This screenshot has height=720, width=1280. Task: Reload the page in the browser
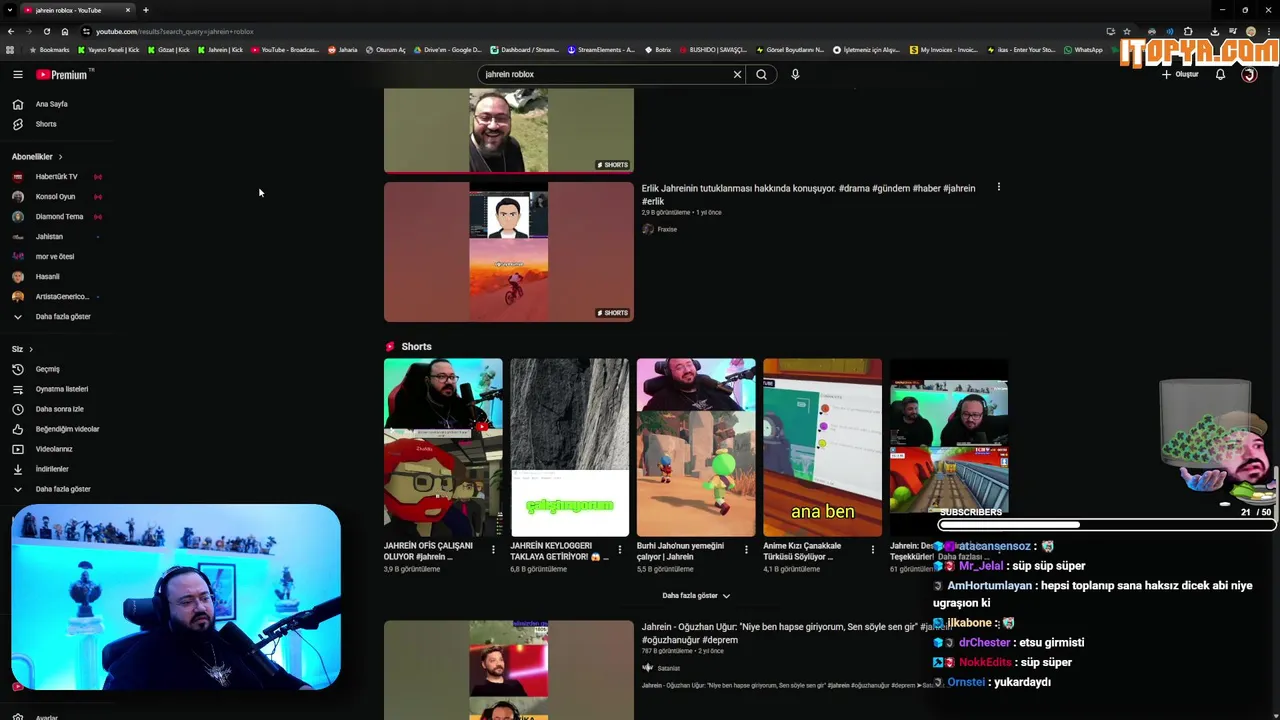[x=46, y=31]
